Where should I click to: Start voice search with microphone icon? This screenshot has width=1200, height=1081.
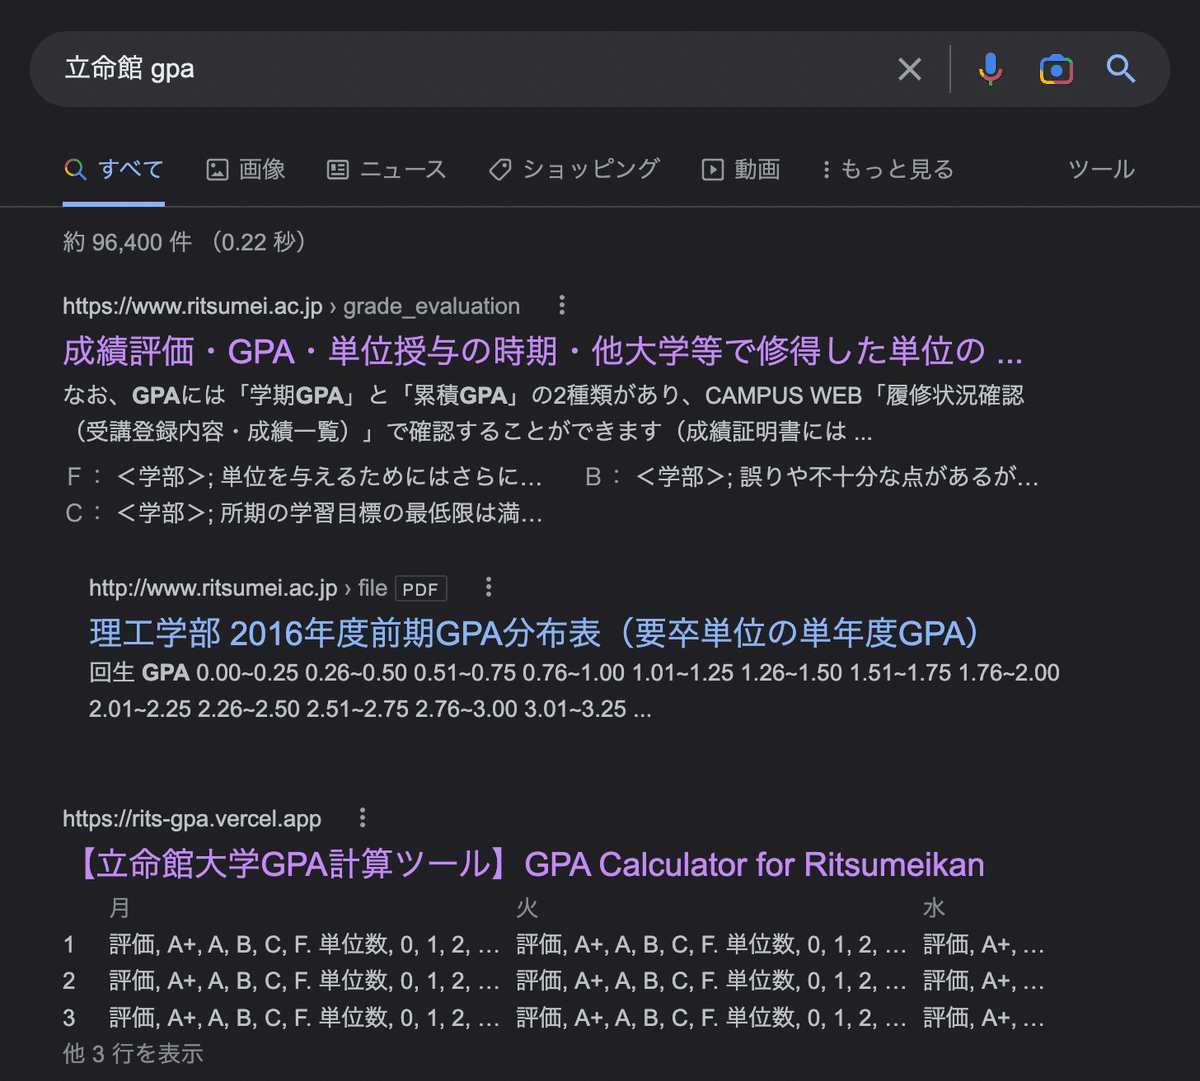click(x=990, y=69)
